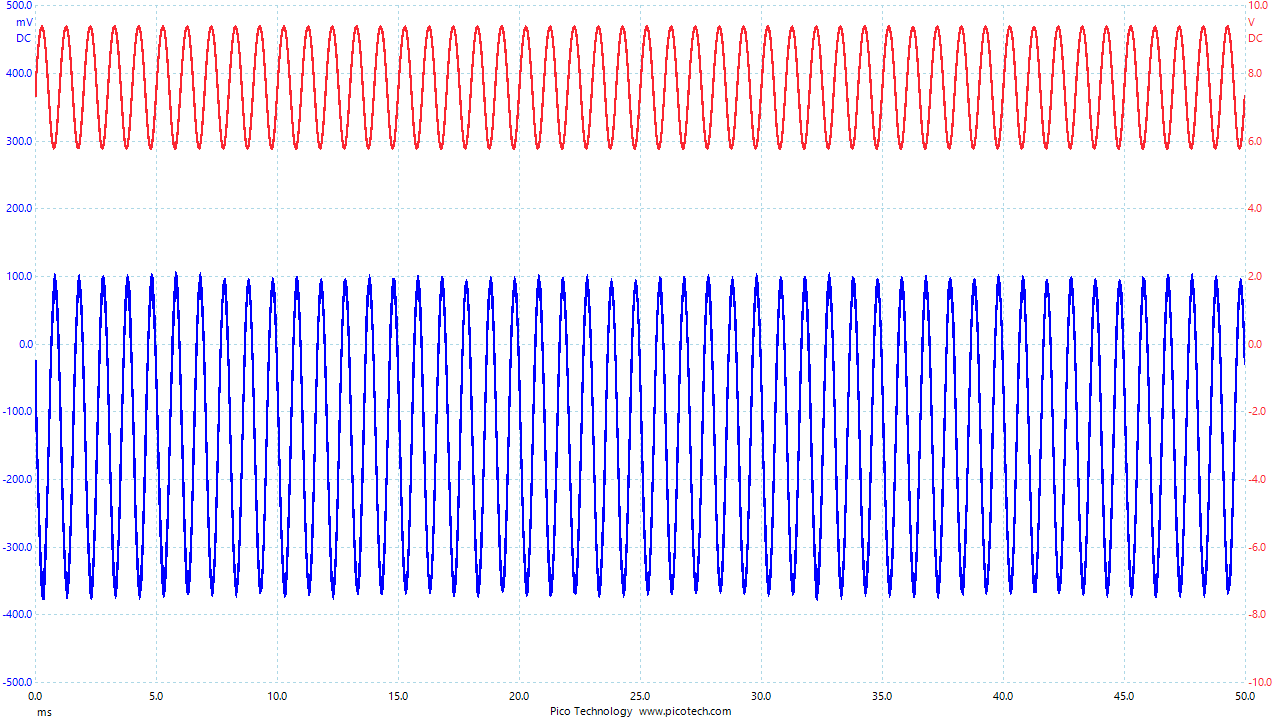Click the 45.0 time axis label
The image size is (1280, 720).
[1124, 696]
